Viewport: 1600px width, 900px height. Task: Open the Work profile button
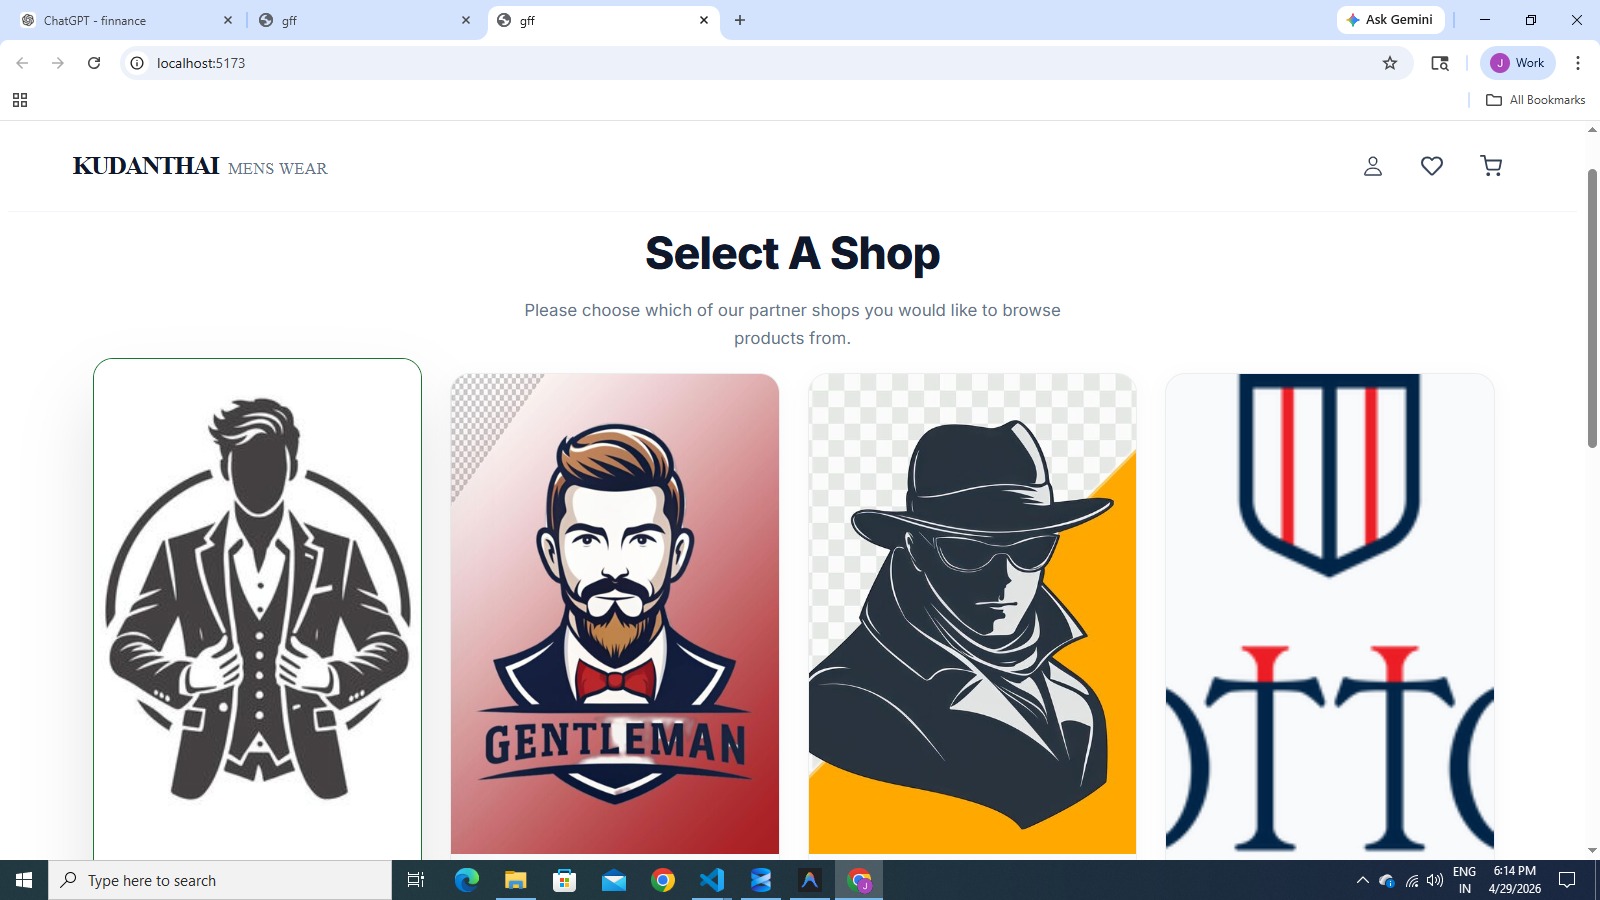coord(1518,63)
